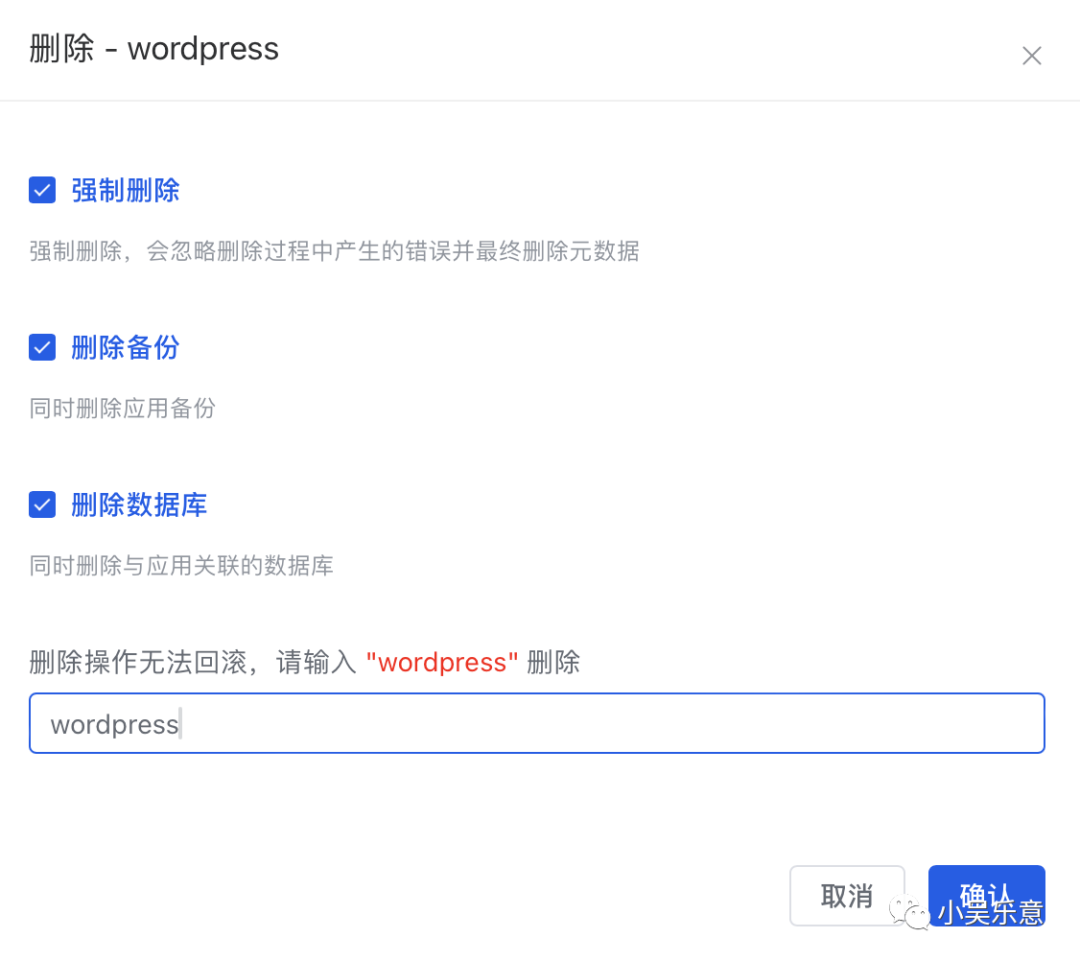
Task: Click the 强制删除 label text
Action: pyautogui.click(x=125, y=191)
